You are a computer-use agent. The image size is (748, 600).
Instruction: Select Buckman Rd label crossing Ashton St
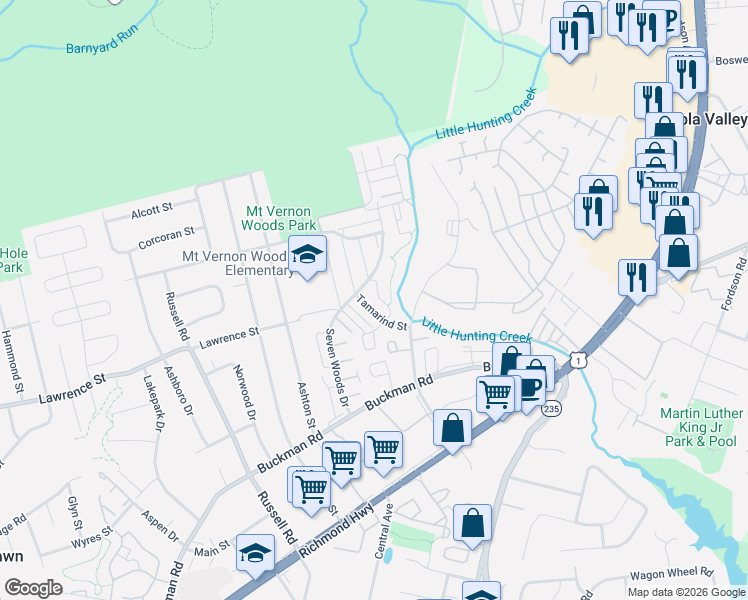click(290, 452)
